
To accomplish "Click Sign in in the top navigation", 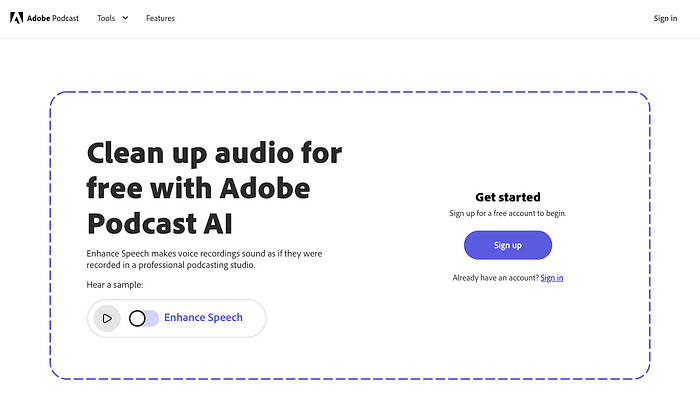I will 665,18.
